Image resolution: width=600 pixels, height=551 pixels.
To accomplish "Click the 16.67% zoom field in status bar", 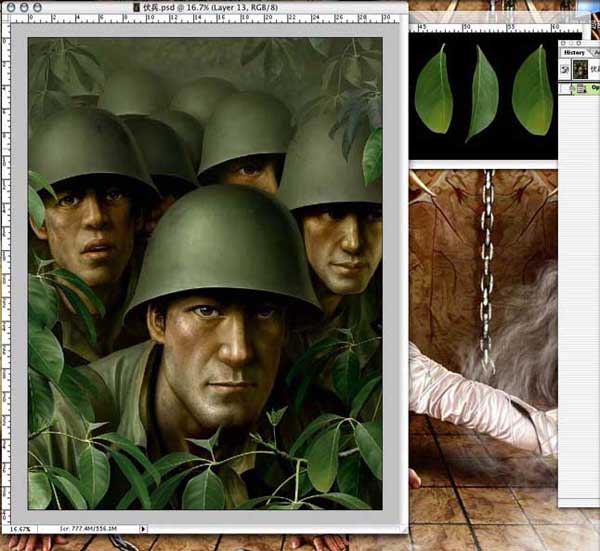I will coord(19,529).
